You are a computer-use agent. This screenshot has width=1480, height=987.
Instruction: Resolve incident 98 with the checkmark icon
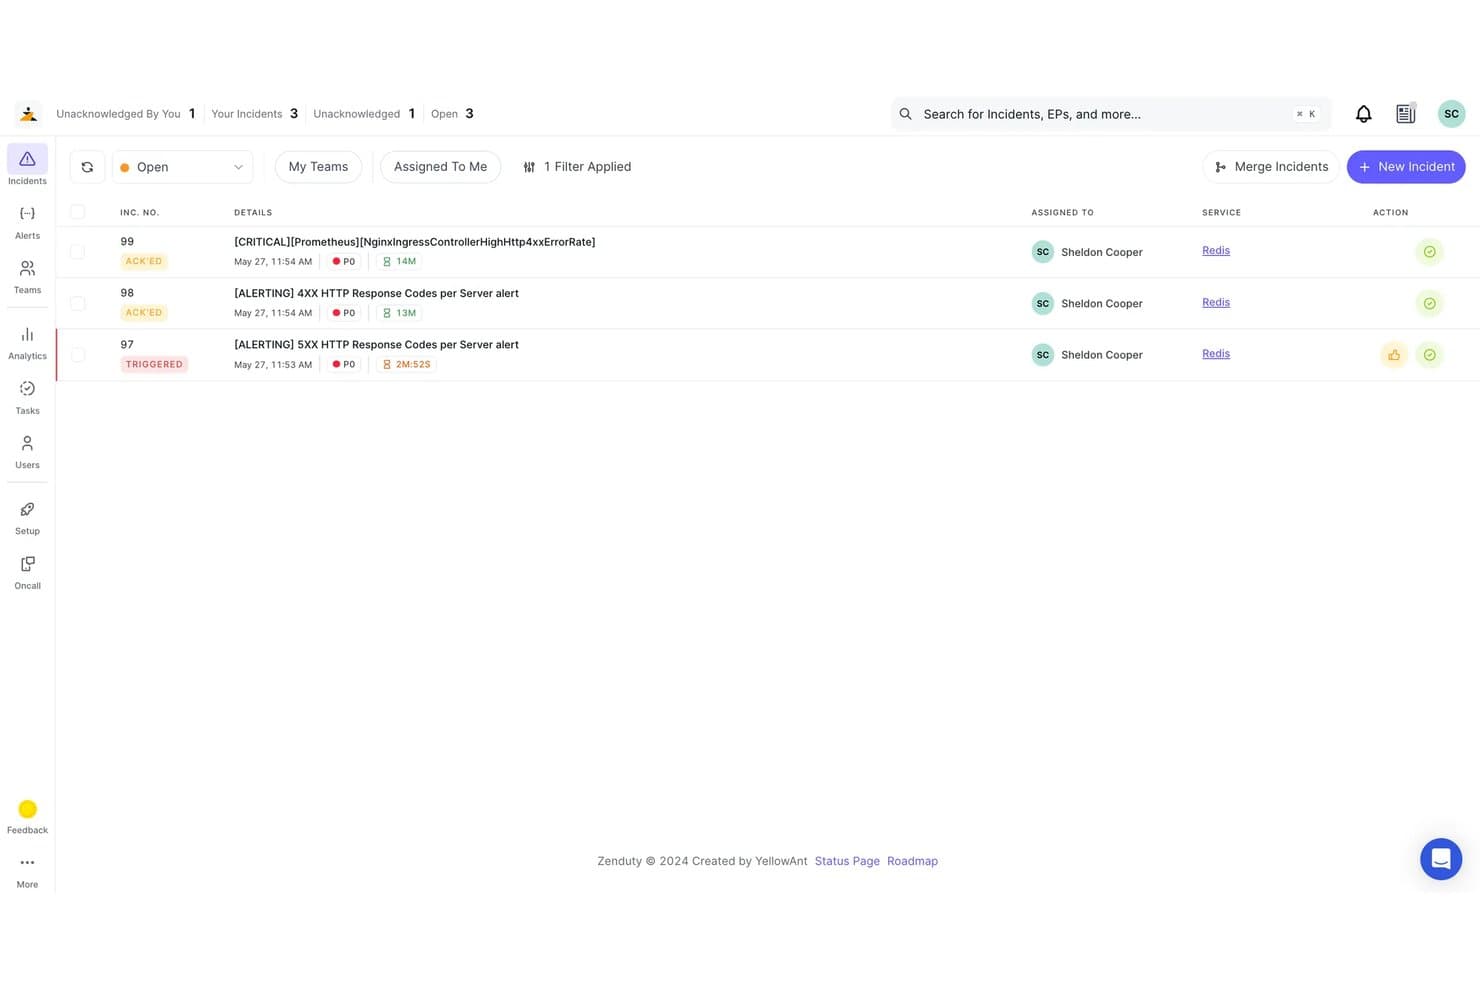(x=1430, y=303)
